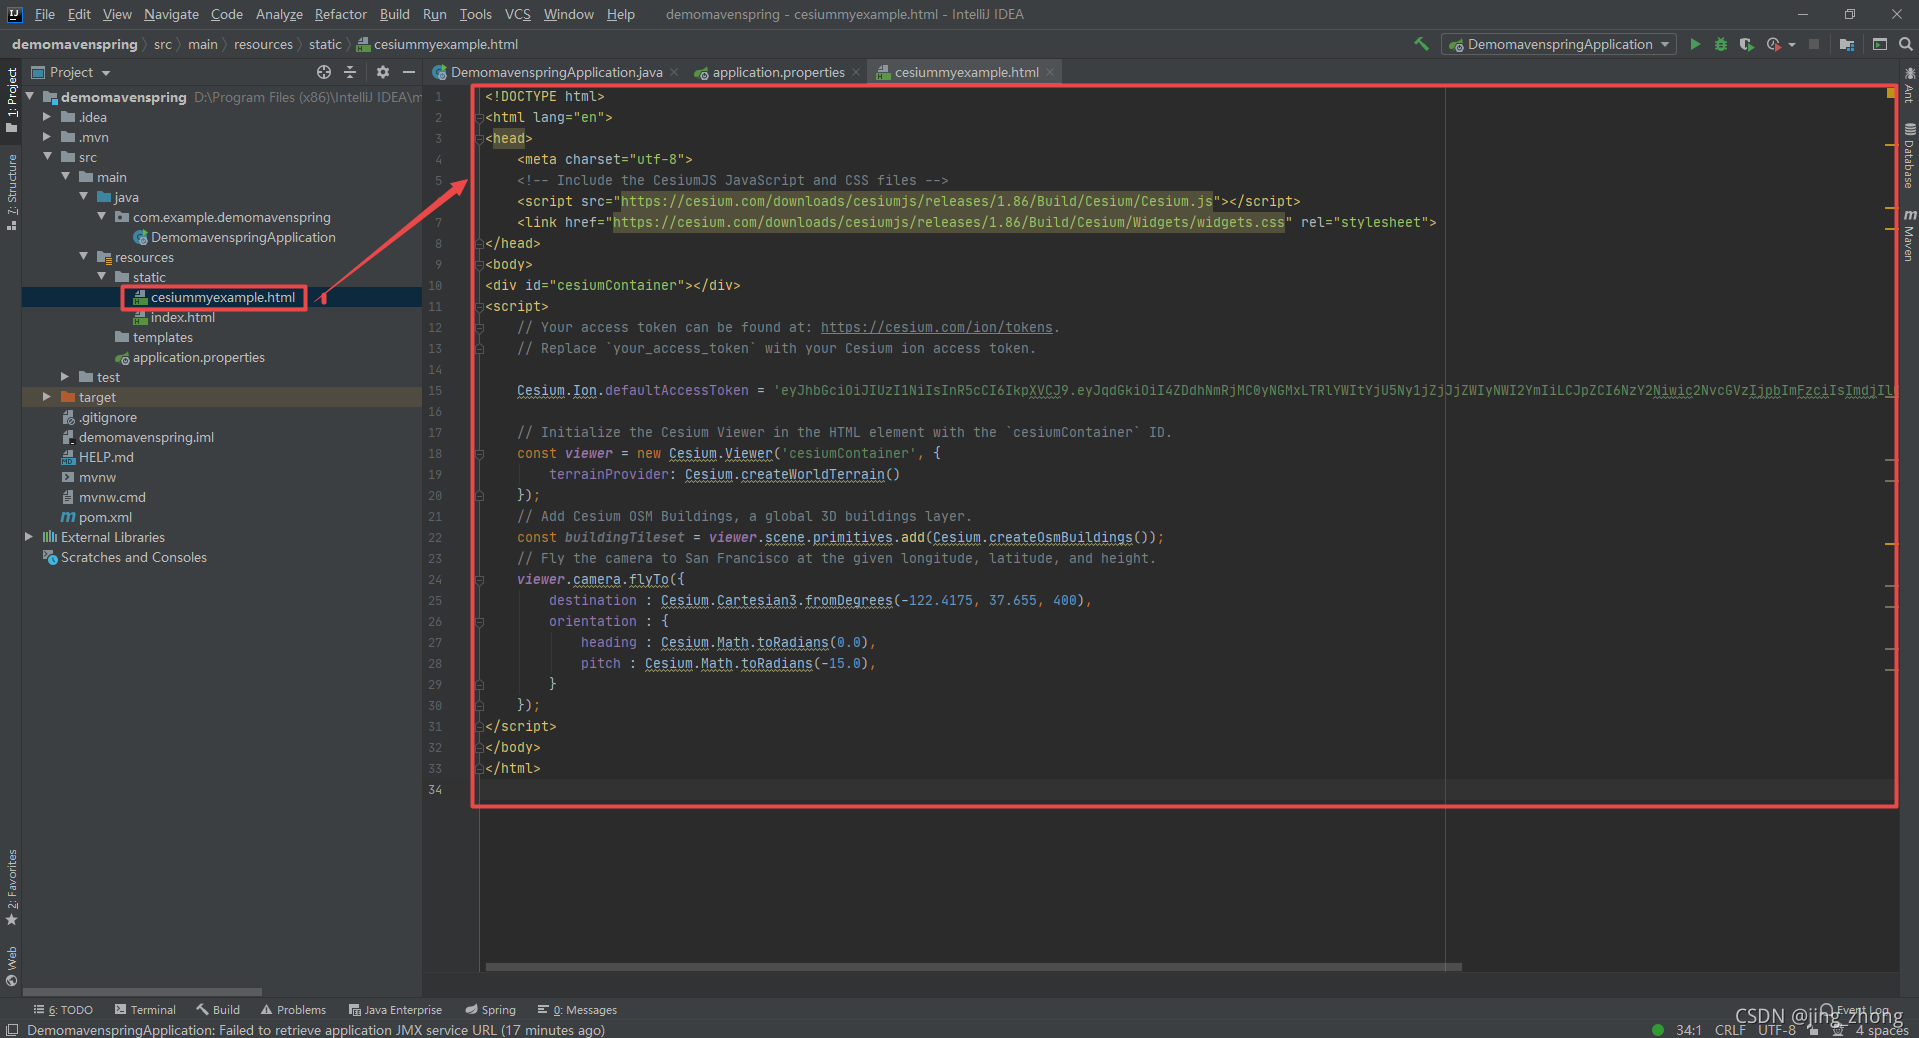This screenshot has width=1919, height=1038.
Task: Run with Coverage via the shield icon
Action: [1746, 44]
